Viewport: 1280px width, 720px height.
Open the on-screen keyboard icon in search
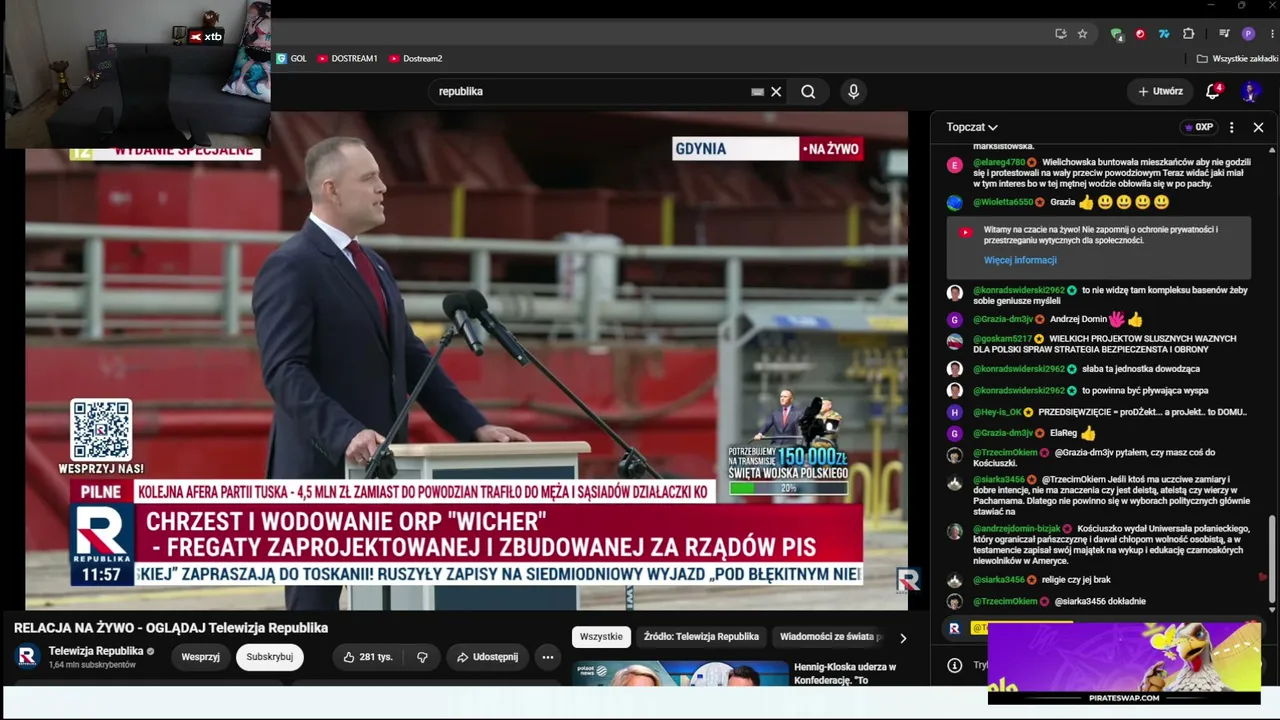coord(758,91)
